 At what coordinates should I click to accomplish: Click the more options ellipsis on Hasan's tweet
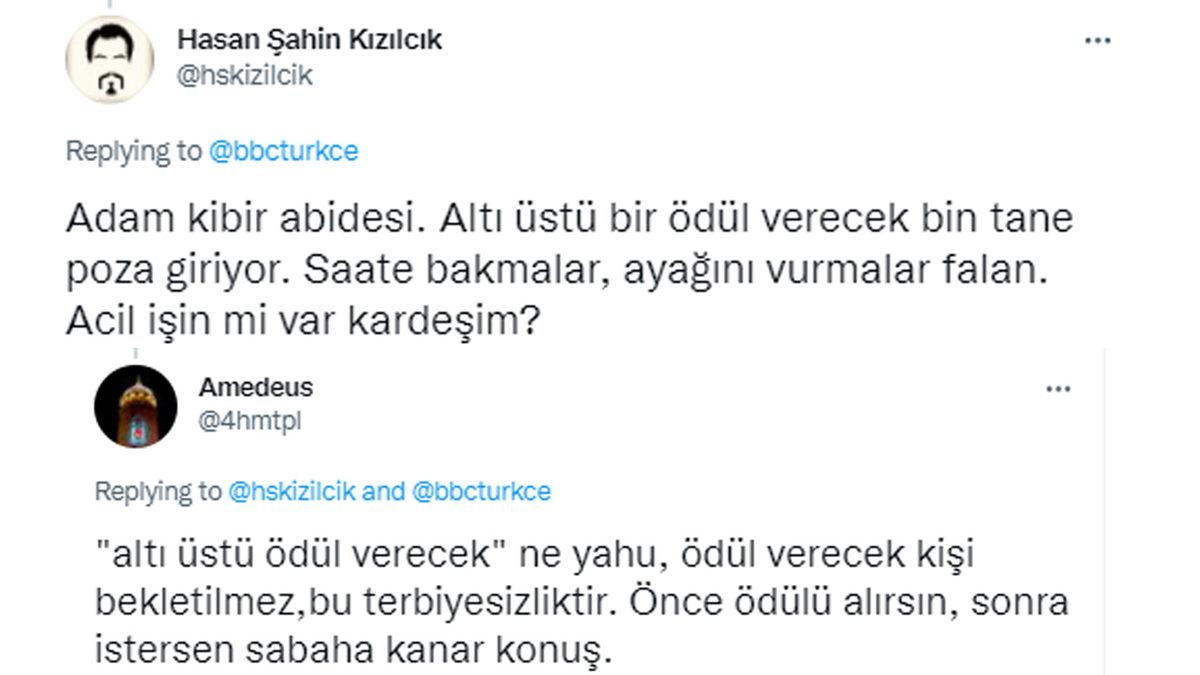1098,40
